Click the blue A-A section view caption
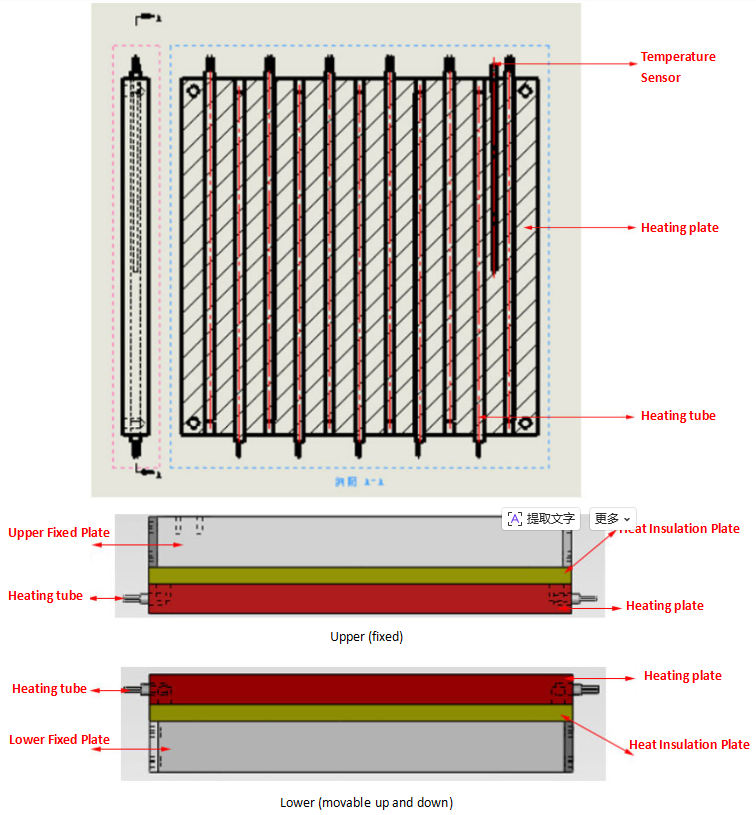The image size is (756, 815). tap(359, 482)
